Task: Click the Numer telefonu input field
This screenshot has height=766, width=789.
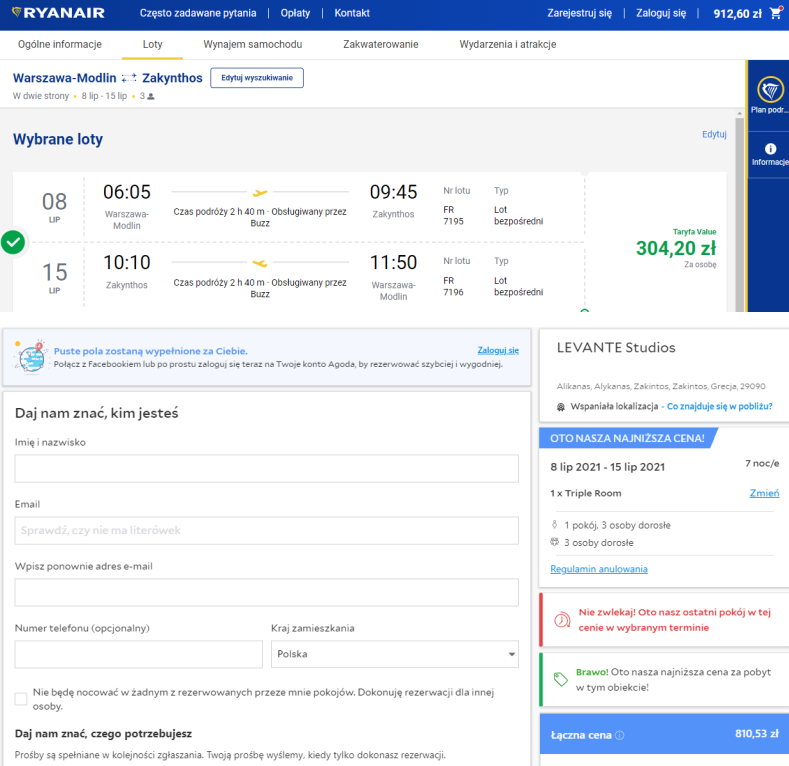Action: 138,654
